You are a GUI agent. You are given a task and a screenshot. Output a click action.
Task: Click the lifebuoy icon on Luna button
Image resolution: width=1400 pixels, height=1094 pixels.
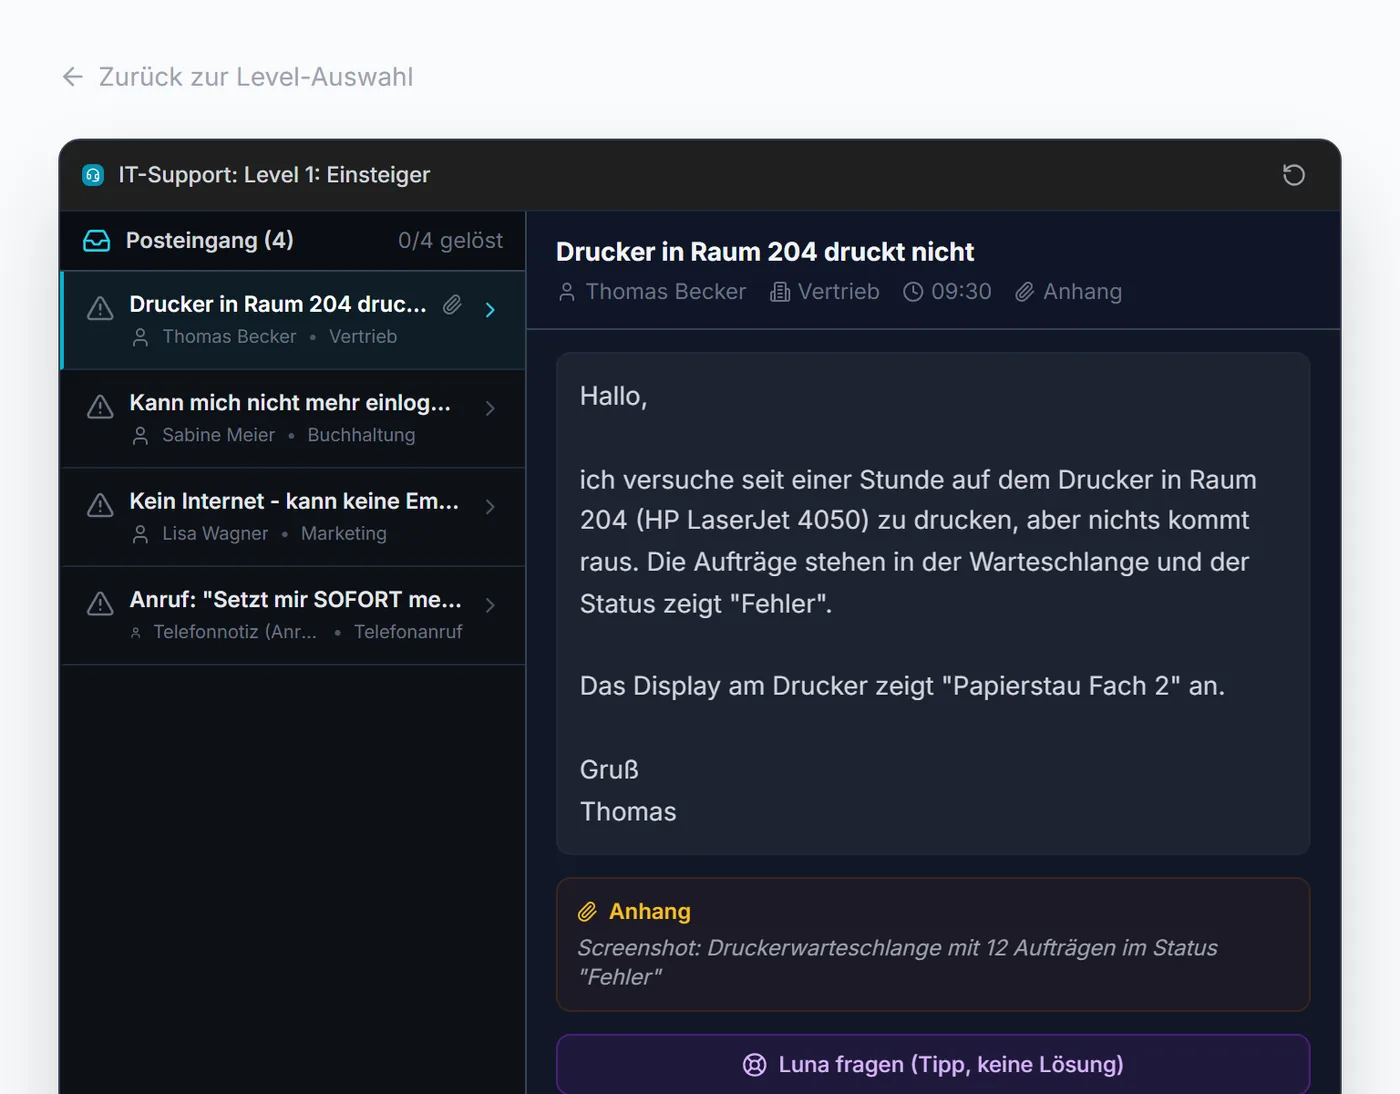point(754,1065)
